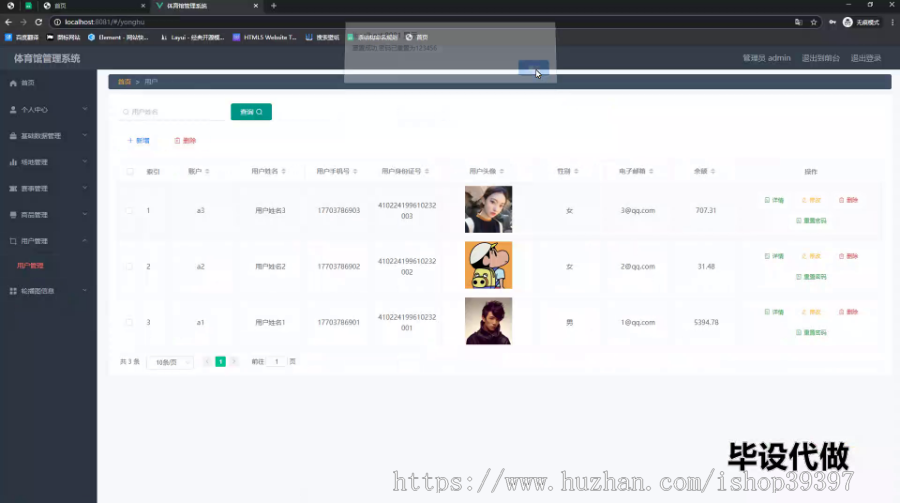
Task: Click 删除 delete for user a2
Action: pos(848,256)
